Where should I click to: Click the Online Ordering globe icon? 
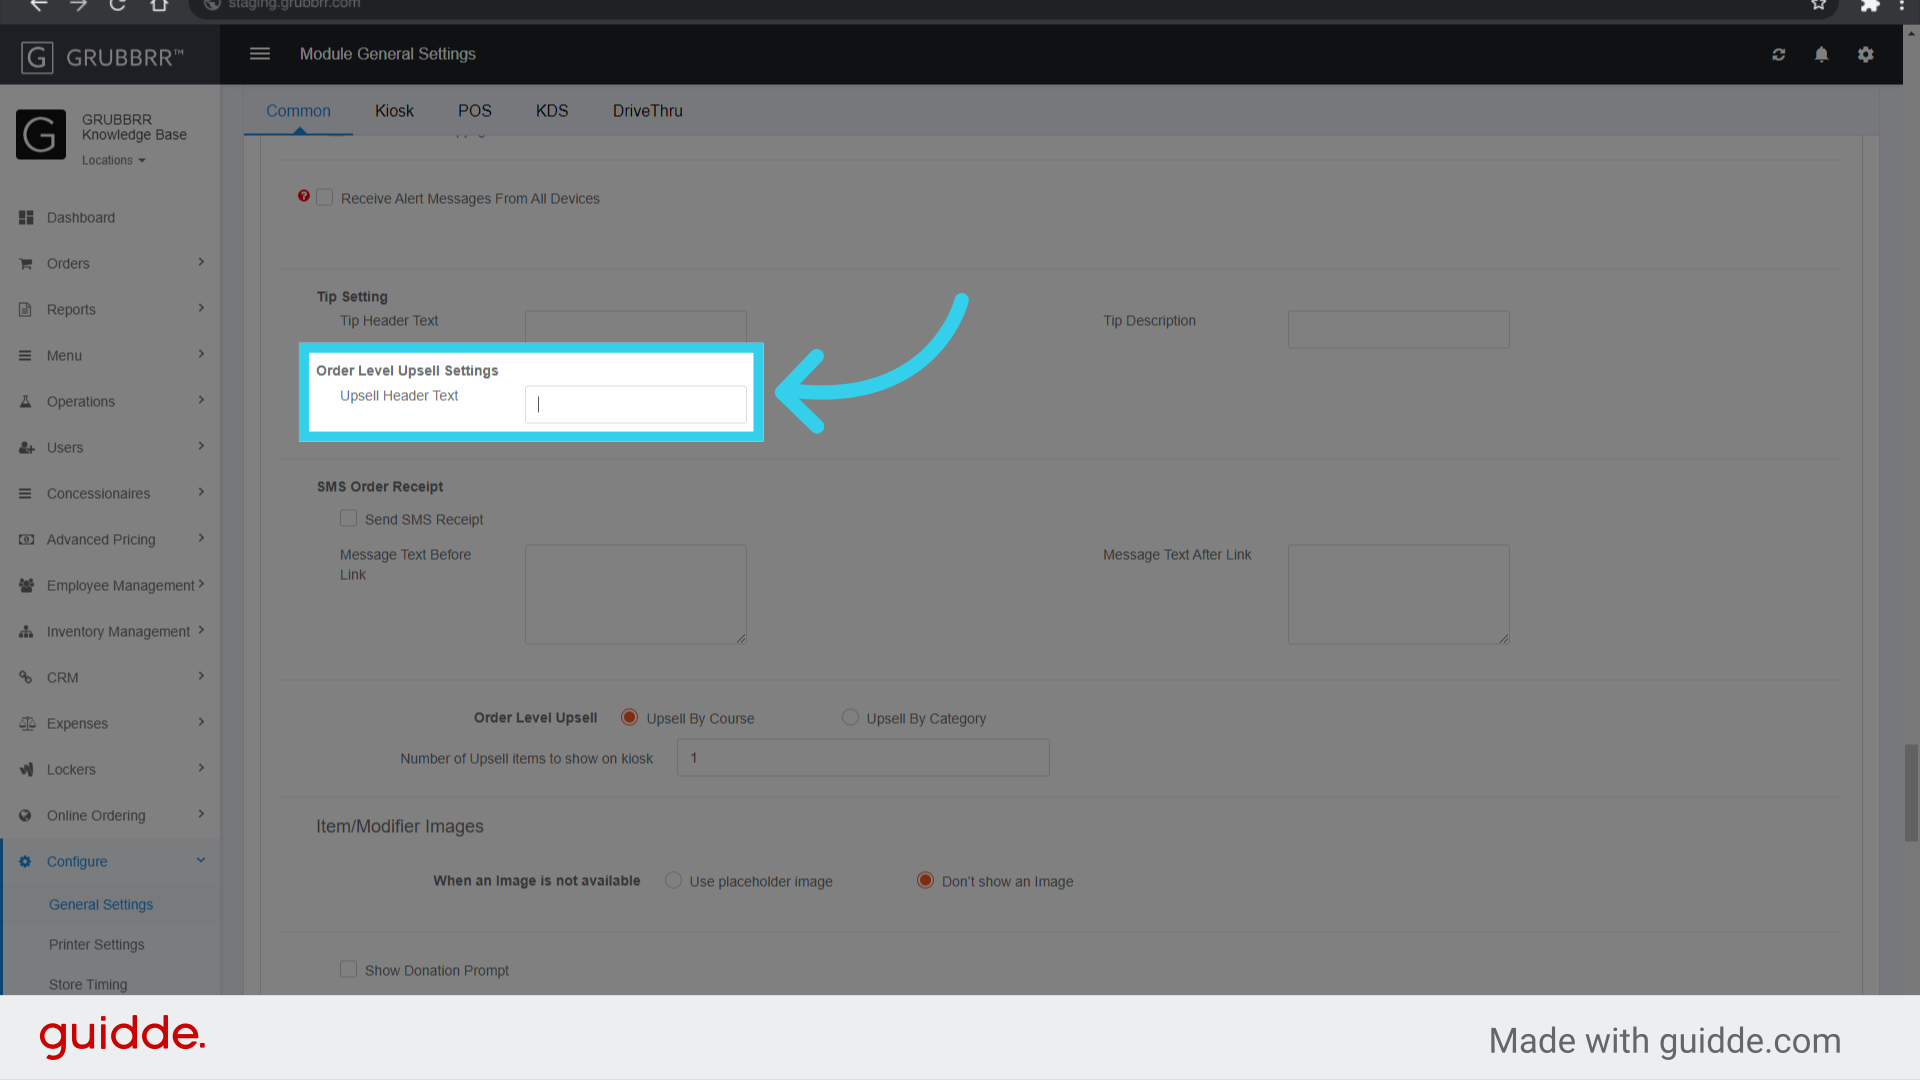(x=26, y=816)
